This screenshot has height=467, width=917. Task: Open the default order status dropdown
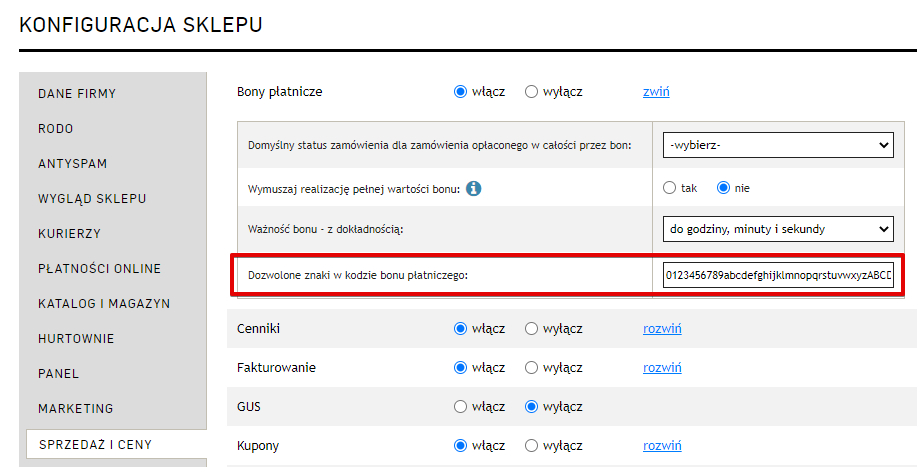click(x=777, y=146)
